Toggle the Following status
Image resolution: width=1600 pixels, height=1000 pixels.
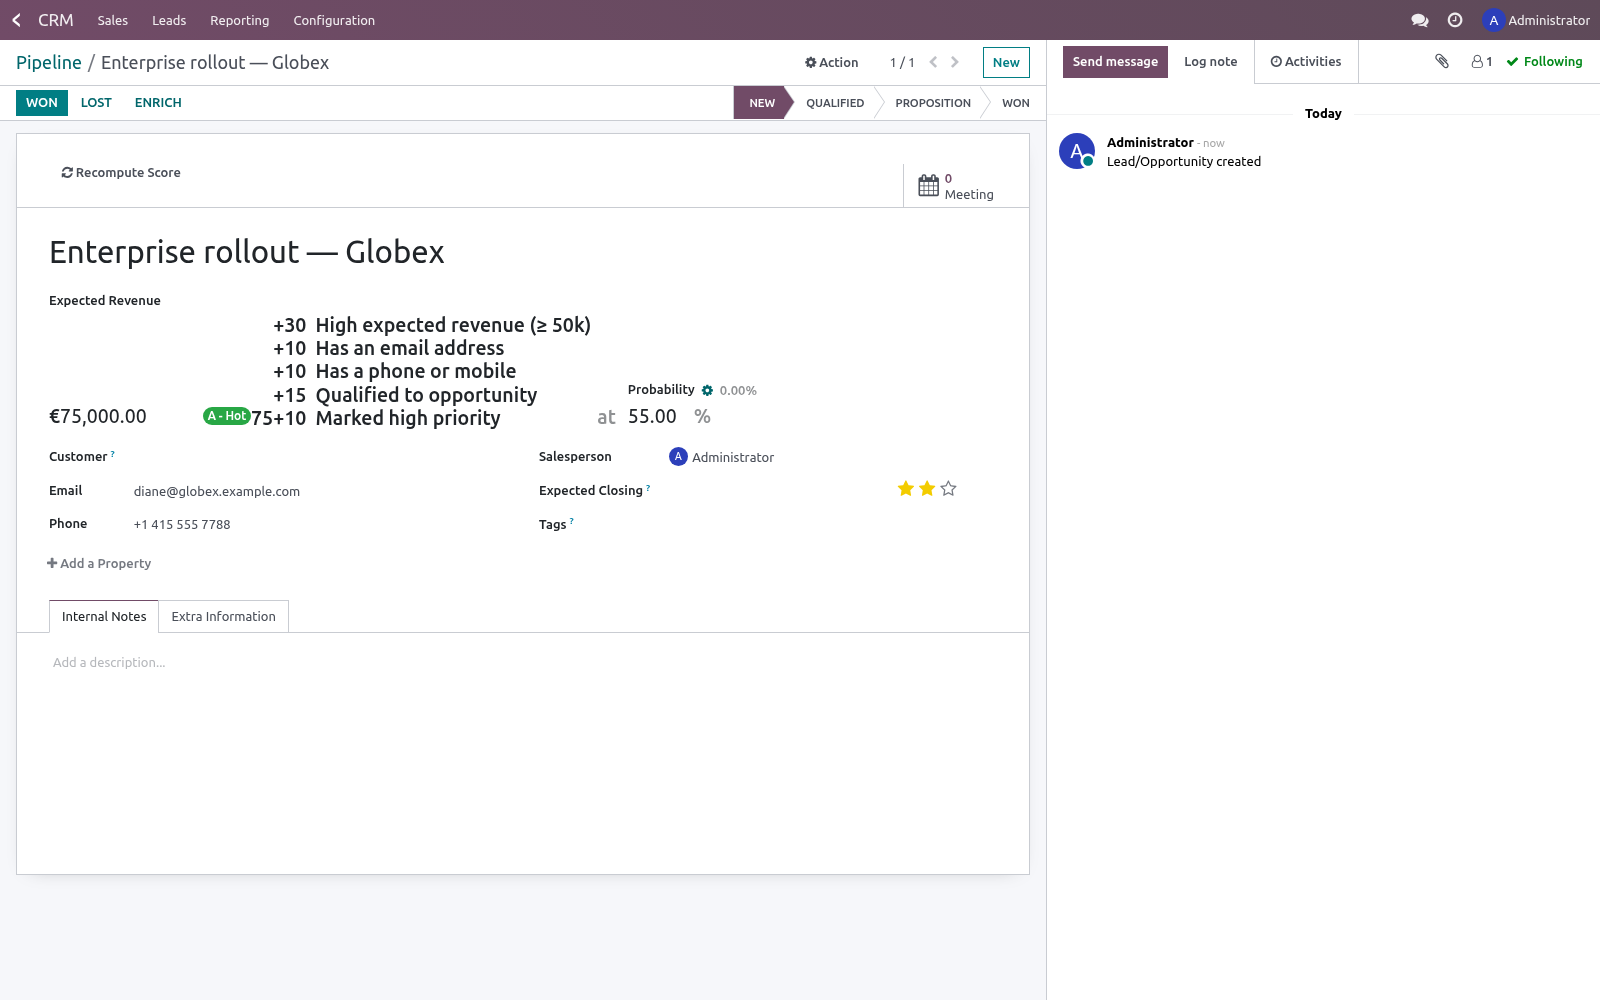1544,61
